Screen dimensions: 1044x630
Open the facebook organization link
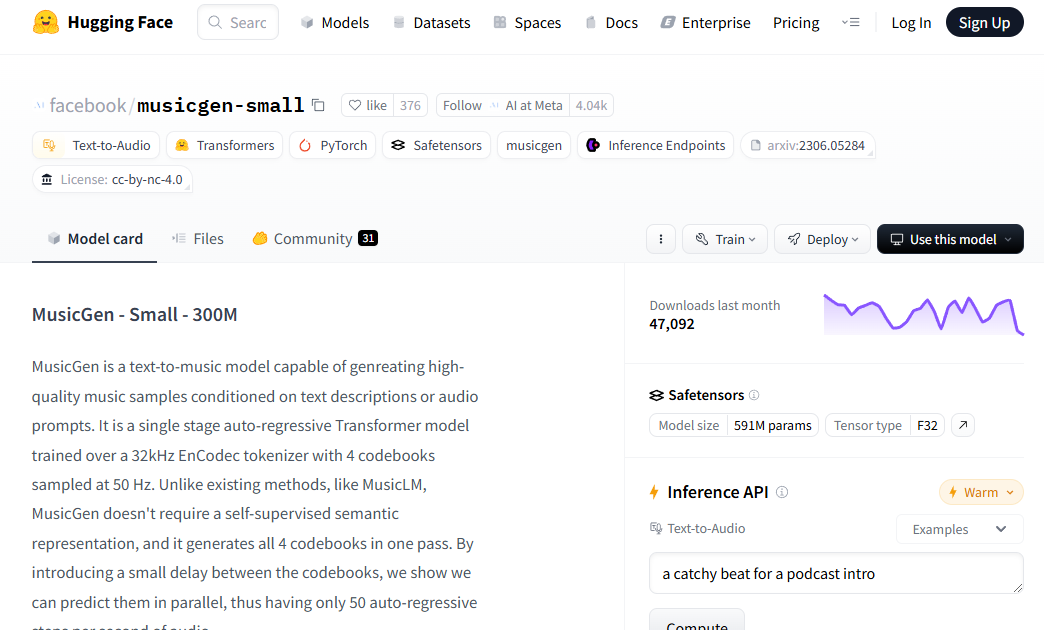pyautogui.click(x=87, y=105)
